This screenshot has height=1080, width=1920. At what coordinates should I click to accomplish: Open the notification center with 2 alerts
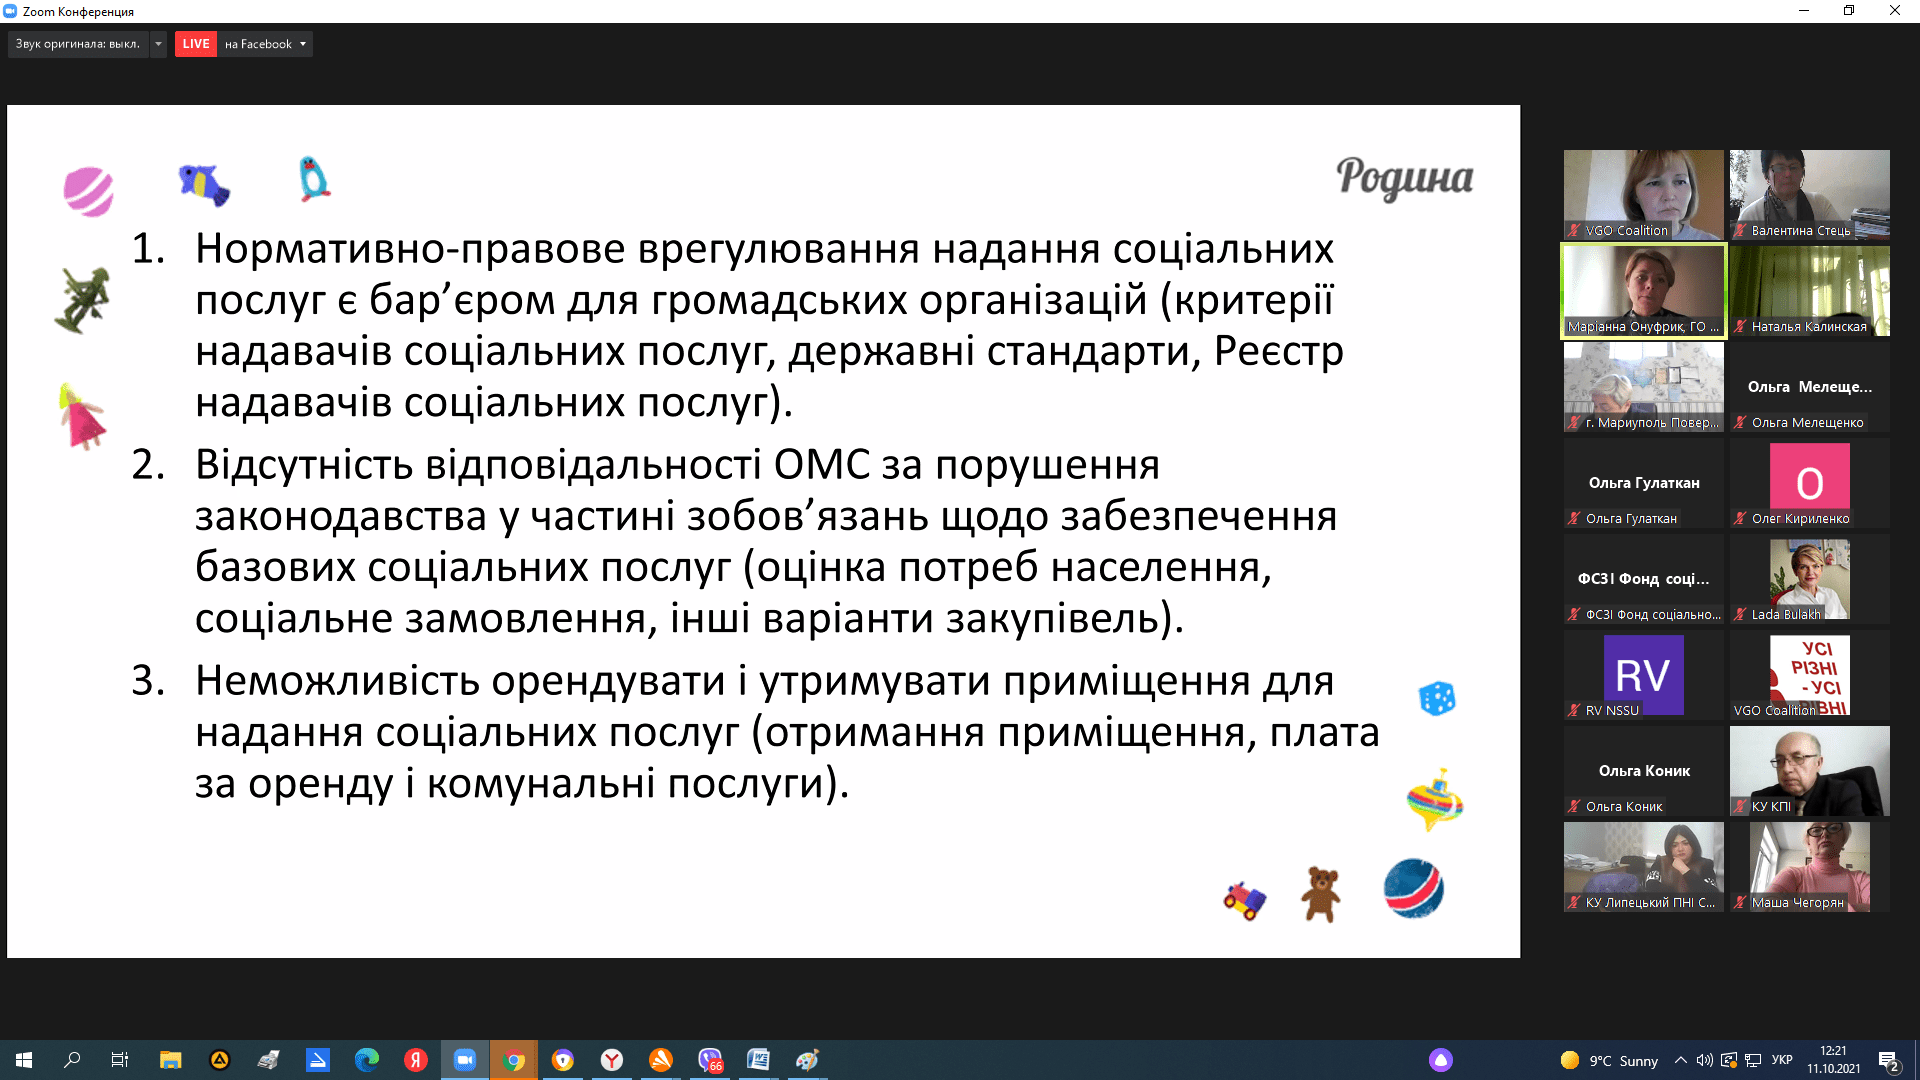pos(1888,1060)
